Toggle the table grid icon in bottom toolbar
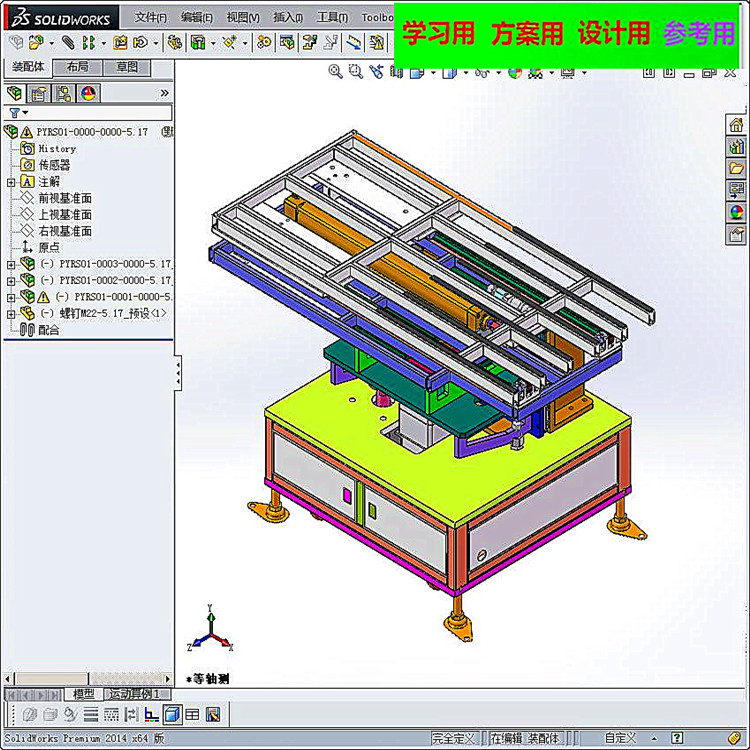The height and width of the screenshot is (750, 750). point(192,715)
